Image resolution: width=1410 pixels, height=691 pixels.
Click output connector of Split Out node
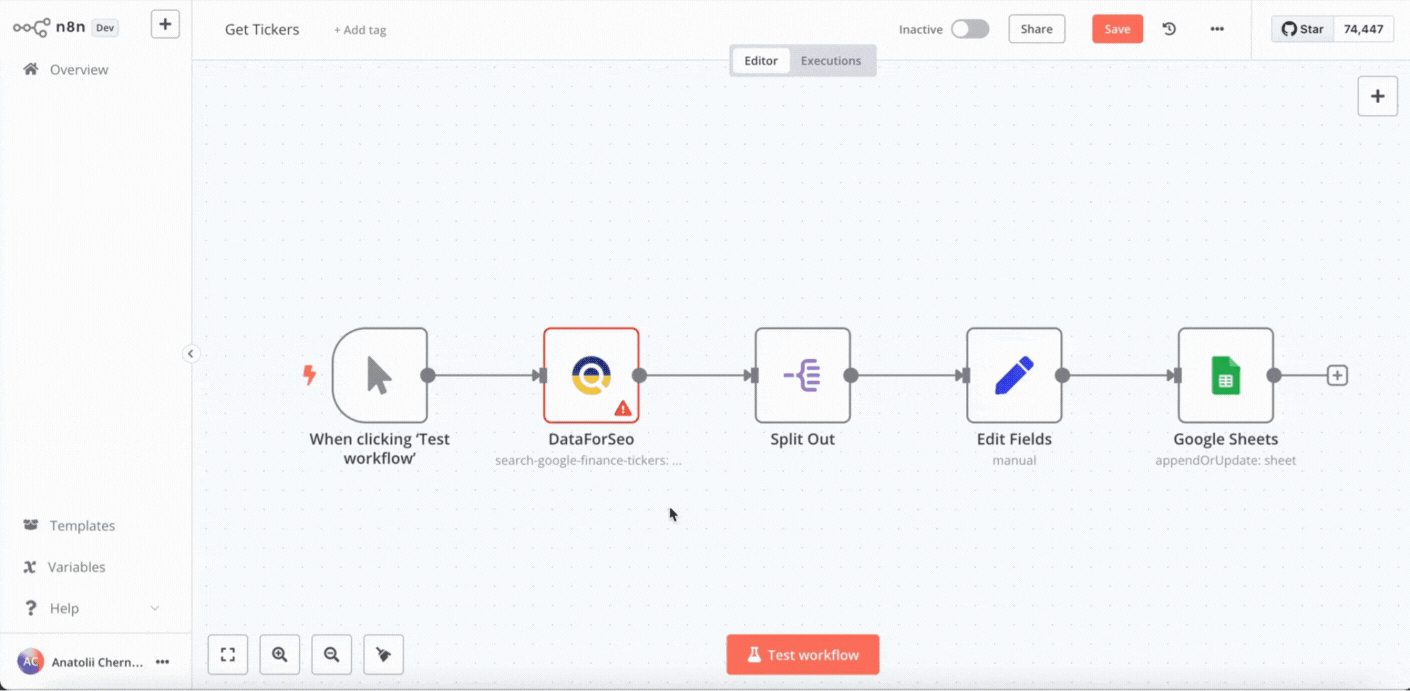(851, 376)
